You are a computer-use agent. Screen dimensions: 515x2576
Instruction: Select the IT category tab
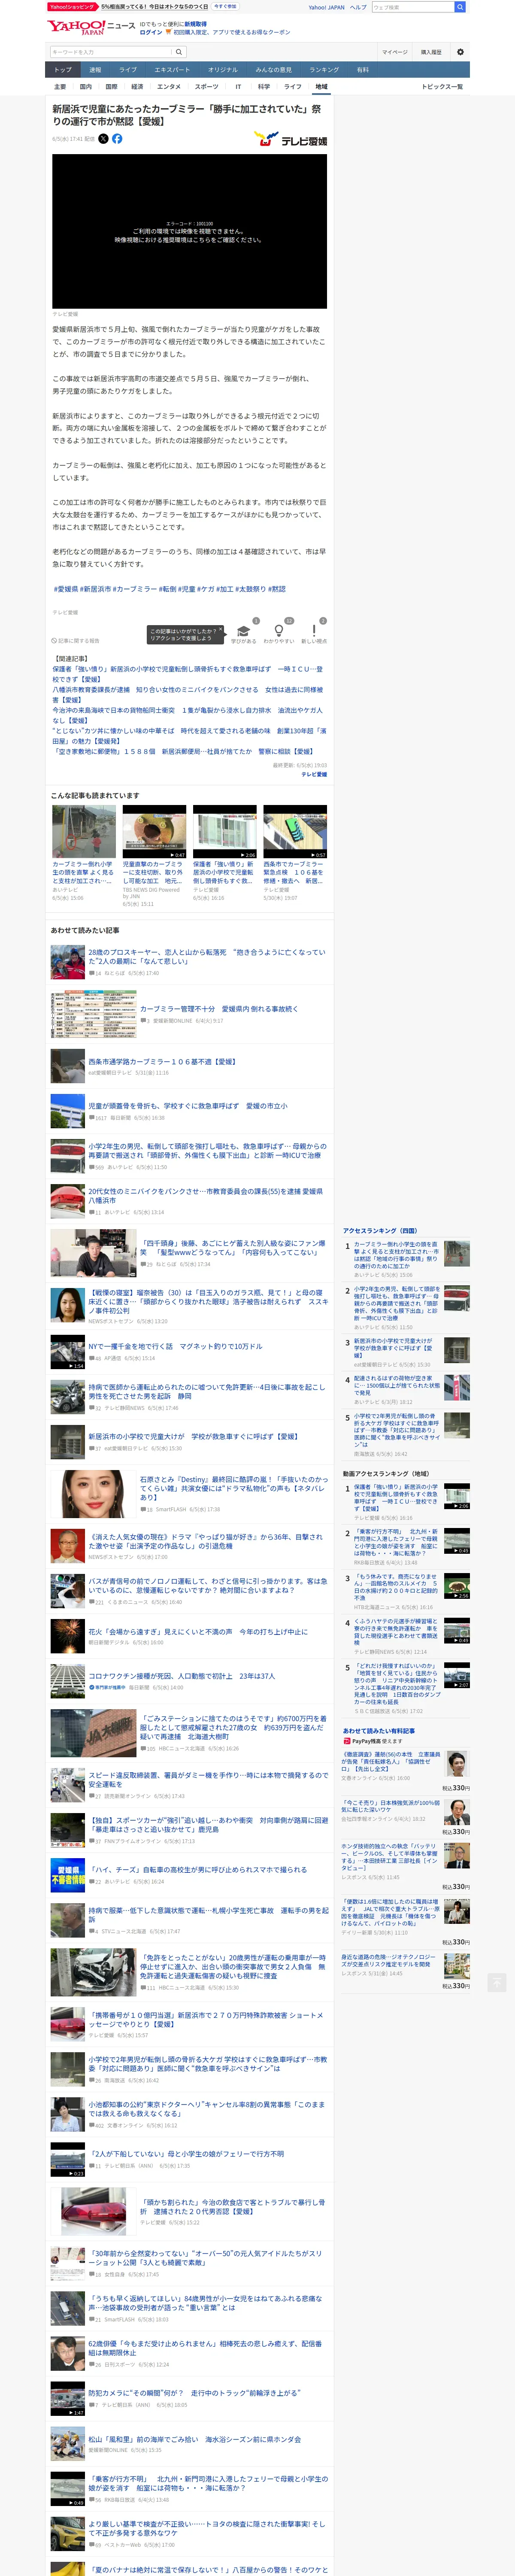pyautogui.click(x=238, y=87)
